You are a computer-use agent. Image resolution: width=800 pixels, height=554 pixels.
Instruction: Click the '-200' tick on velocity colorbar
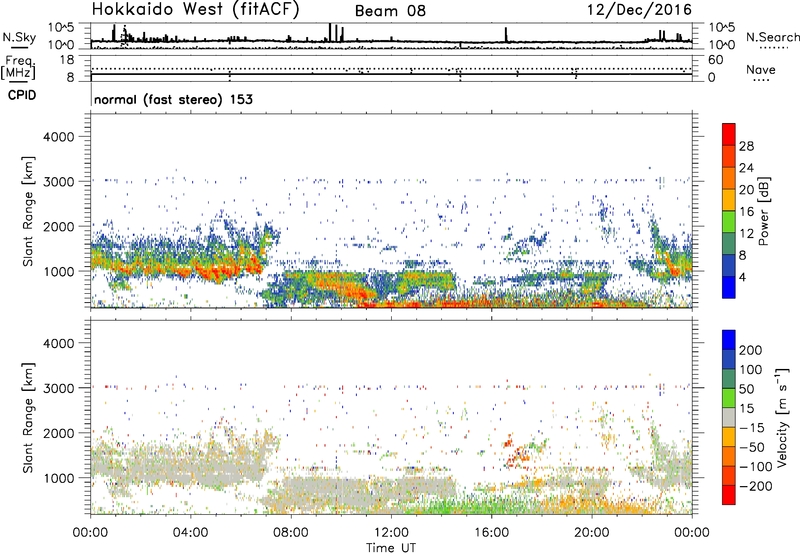755,486
